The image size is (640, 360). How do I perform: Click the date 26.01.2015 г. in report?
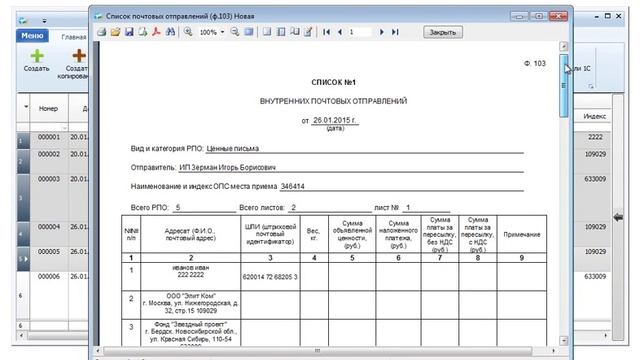click(x=335, y=120)
